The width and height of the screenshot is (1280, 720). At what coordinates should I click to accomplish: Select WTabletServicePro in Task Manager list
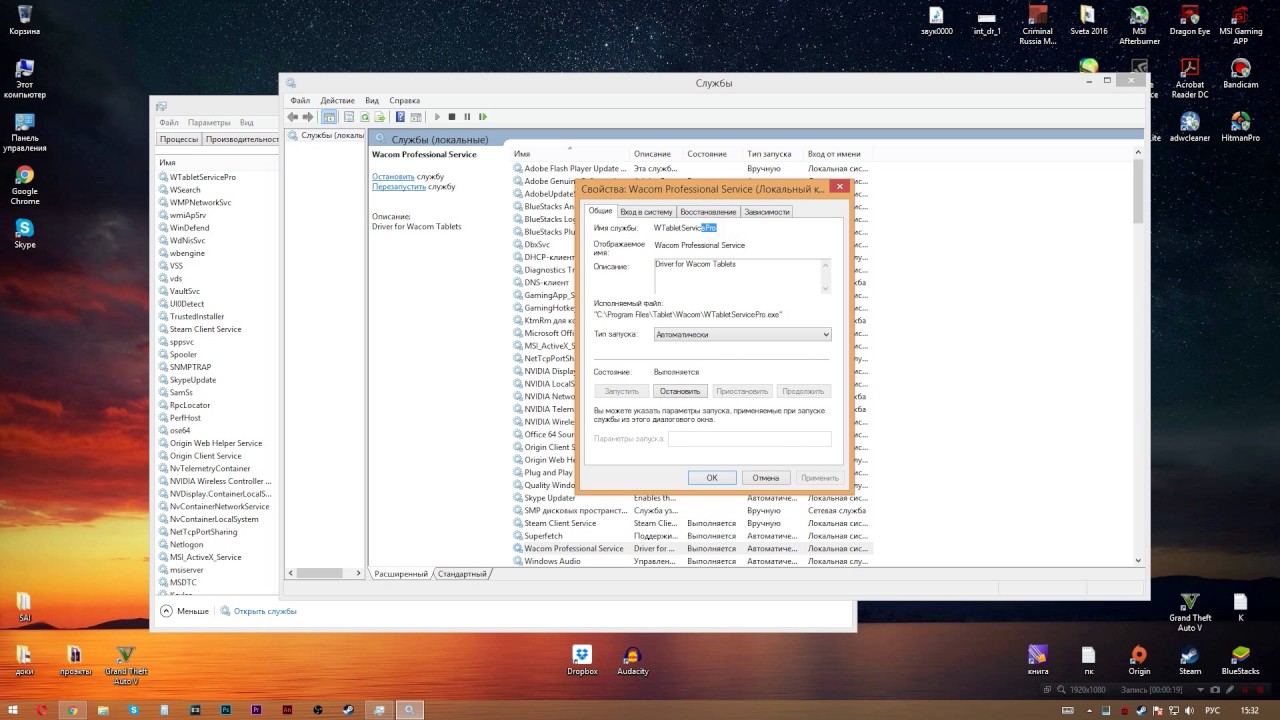(x=202, y=177)
